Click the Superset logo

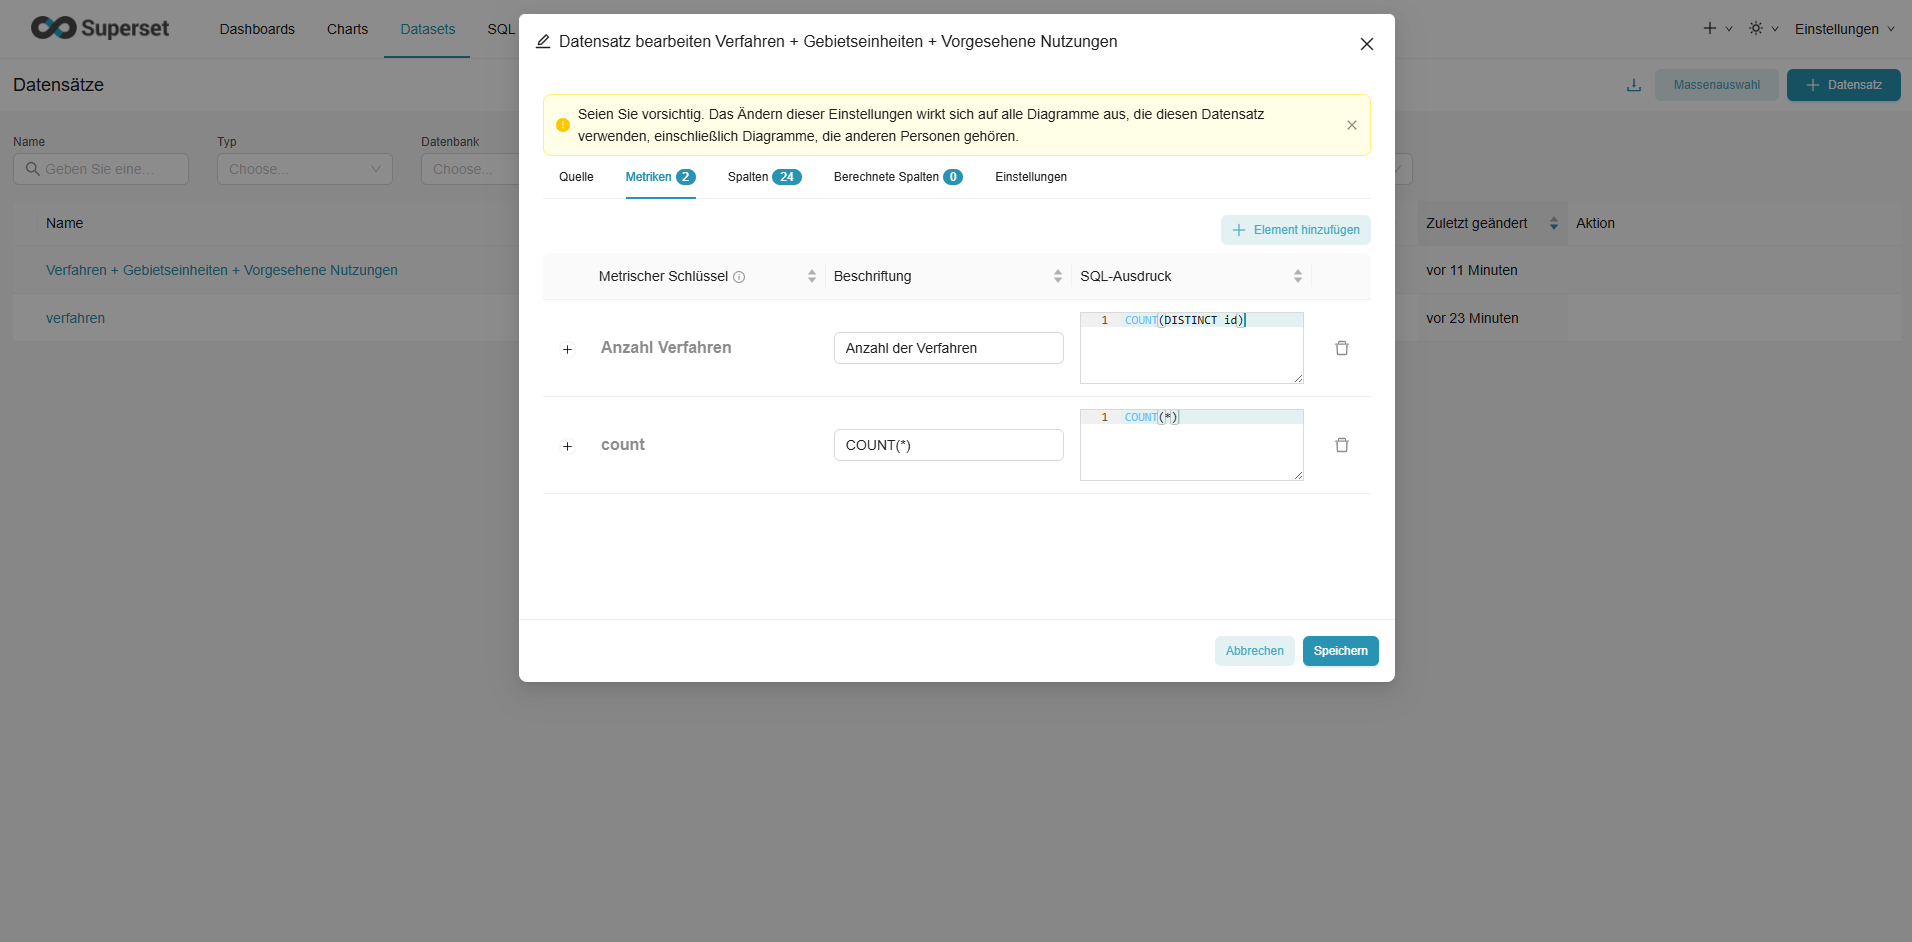[100, 28]
